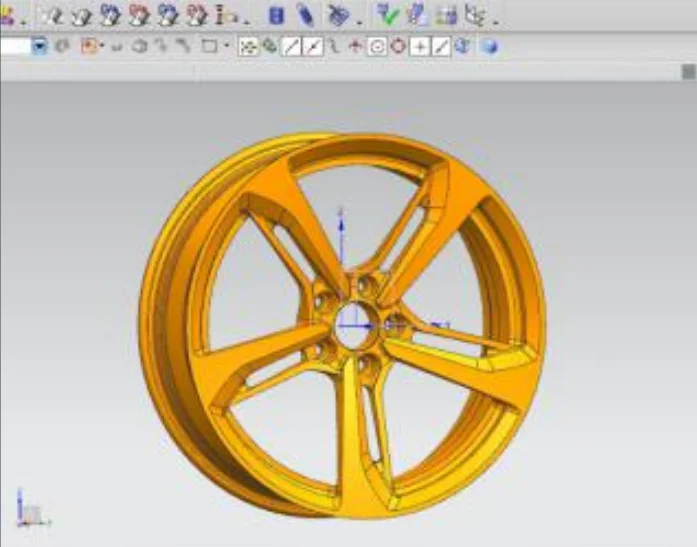
Task: Click the view triad in the bottom-left corner
Action: tap(29, 509)
